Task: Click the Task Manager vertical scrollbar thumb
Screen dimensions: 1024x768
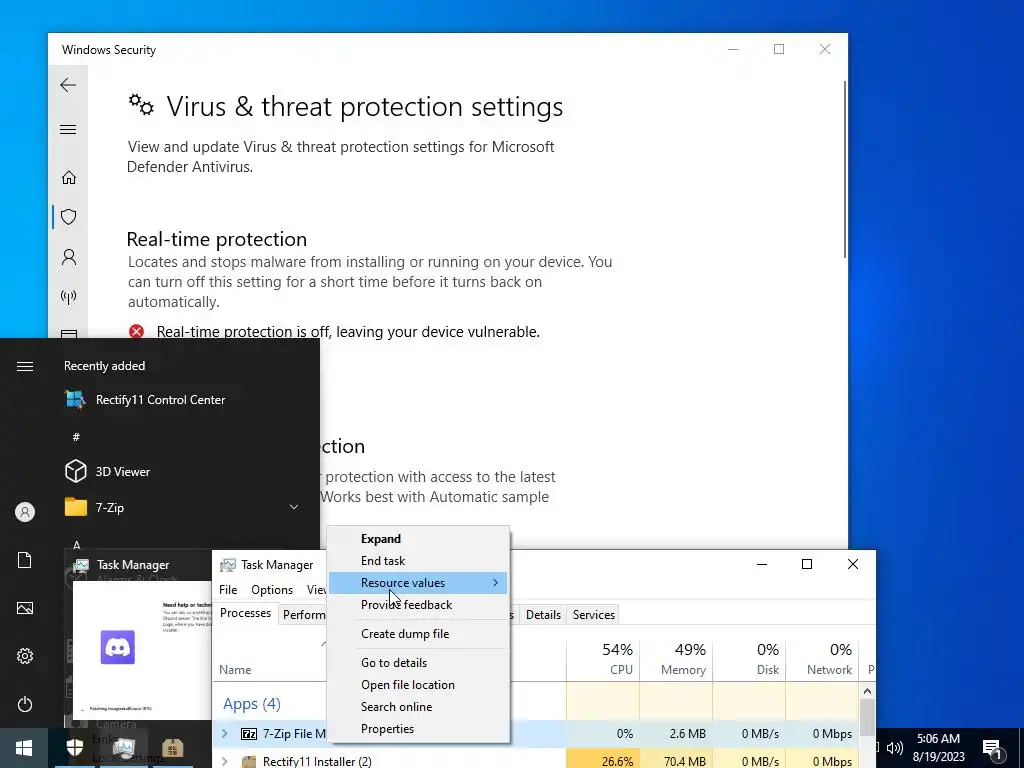Action: [867, 717]
